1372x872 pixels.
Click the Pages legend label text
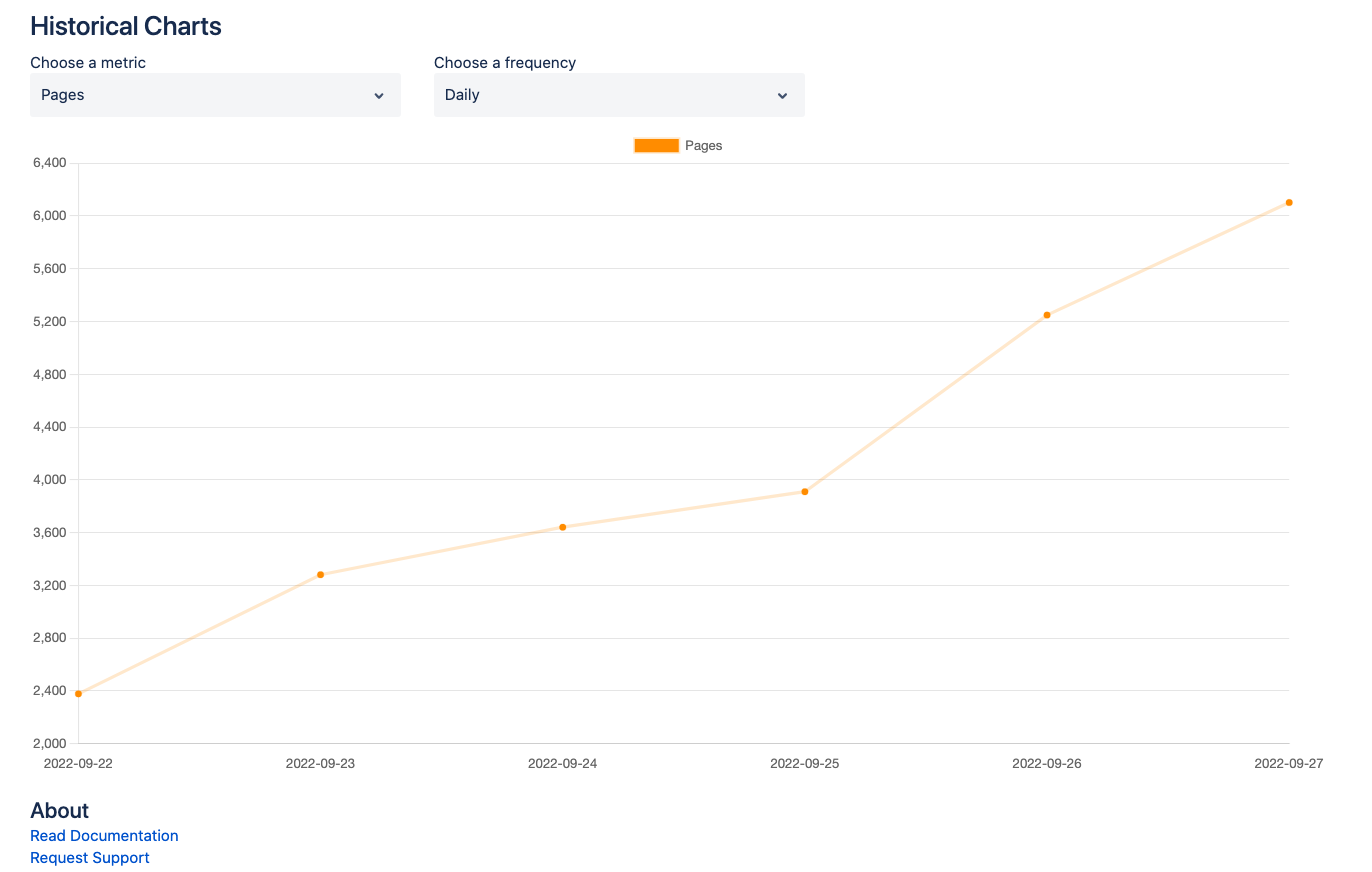[x=703, y=146]
